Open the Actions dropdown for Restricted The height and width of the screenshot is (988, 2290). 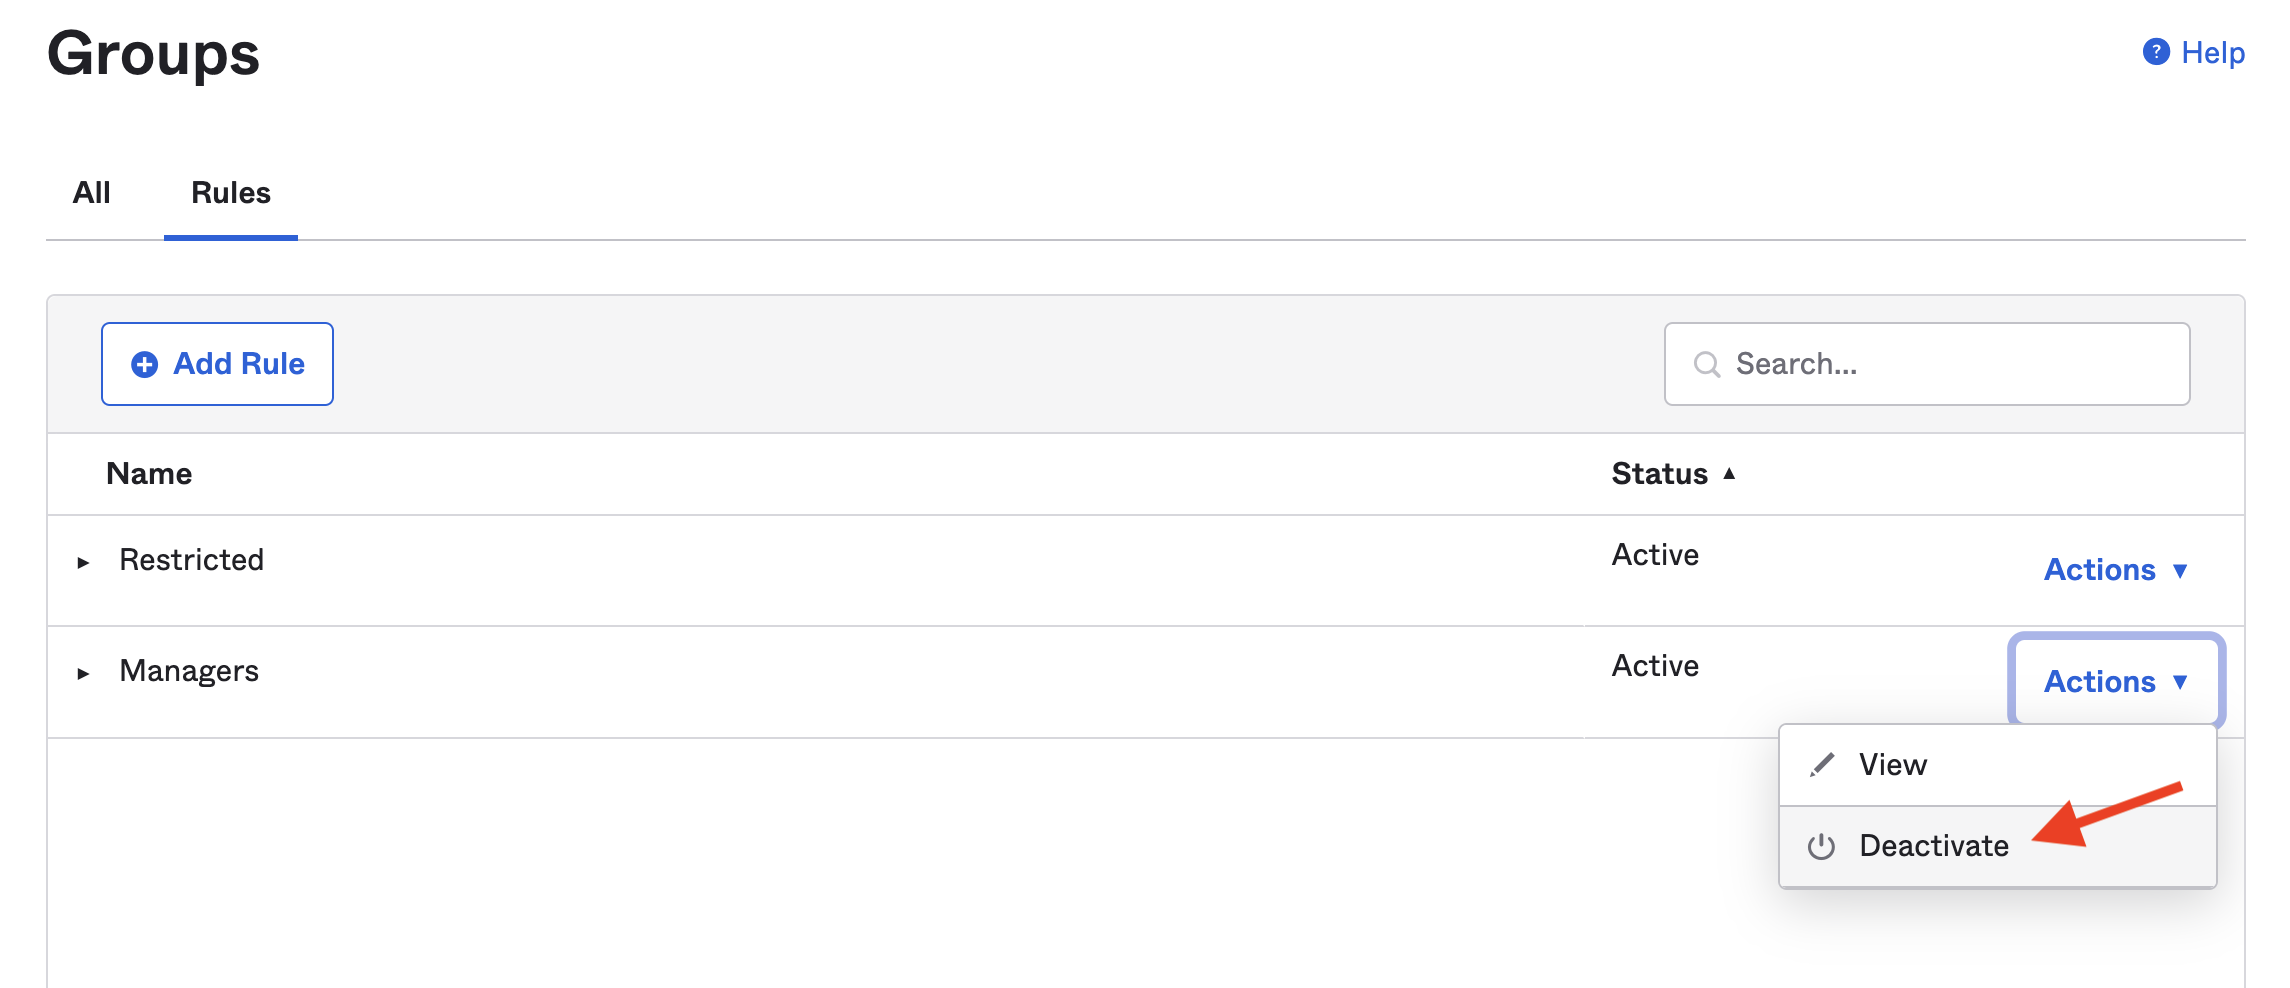pos(2115,570)
